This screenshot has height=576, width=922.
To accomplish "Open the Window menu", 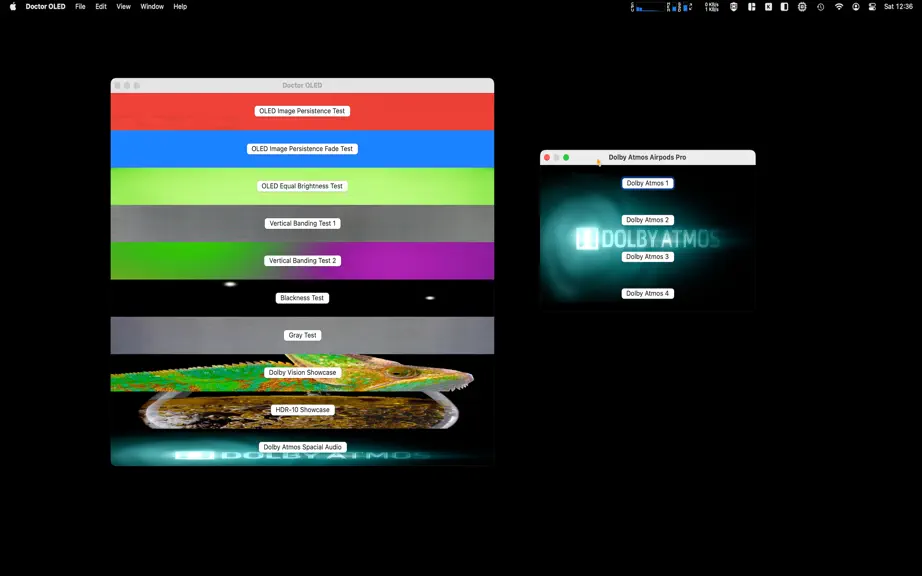I will [152, 6].
